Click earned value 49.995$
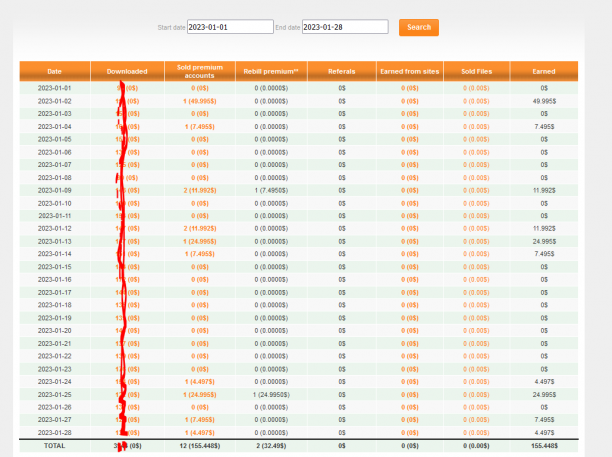612x457 pixels. [544, 101]
